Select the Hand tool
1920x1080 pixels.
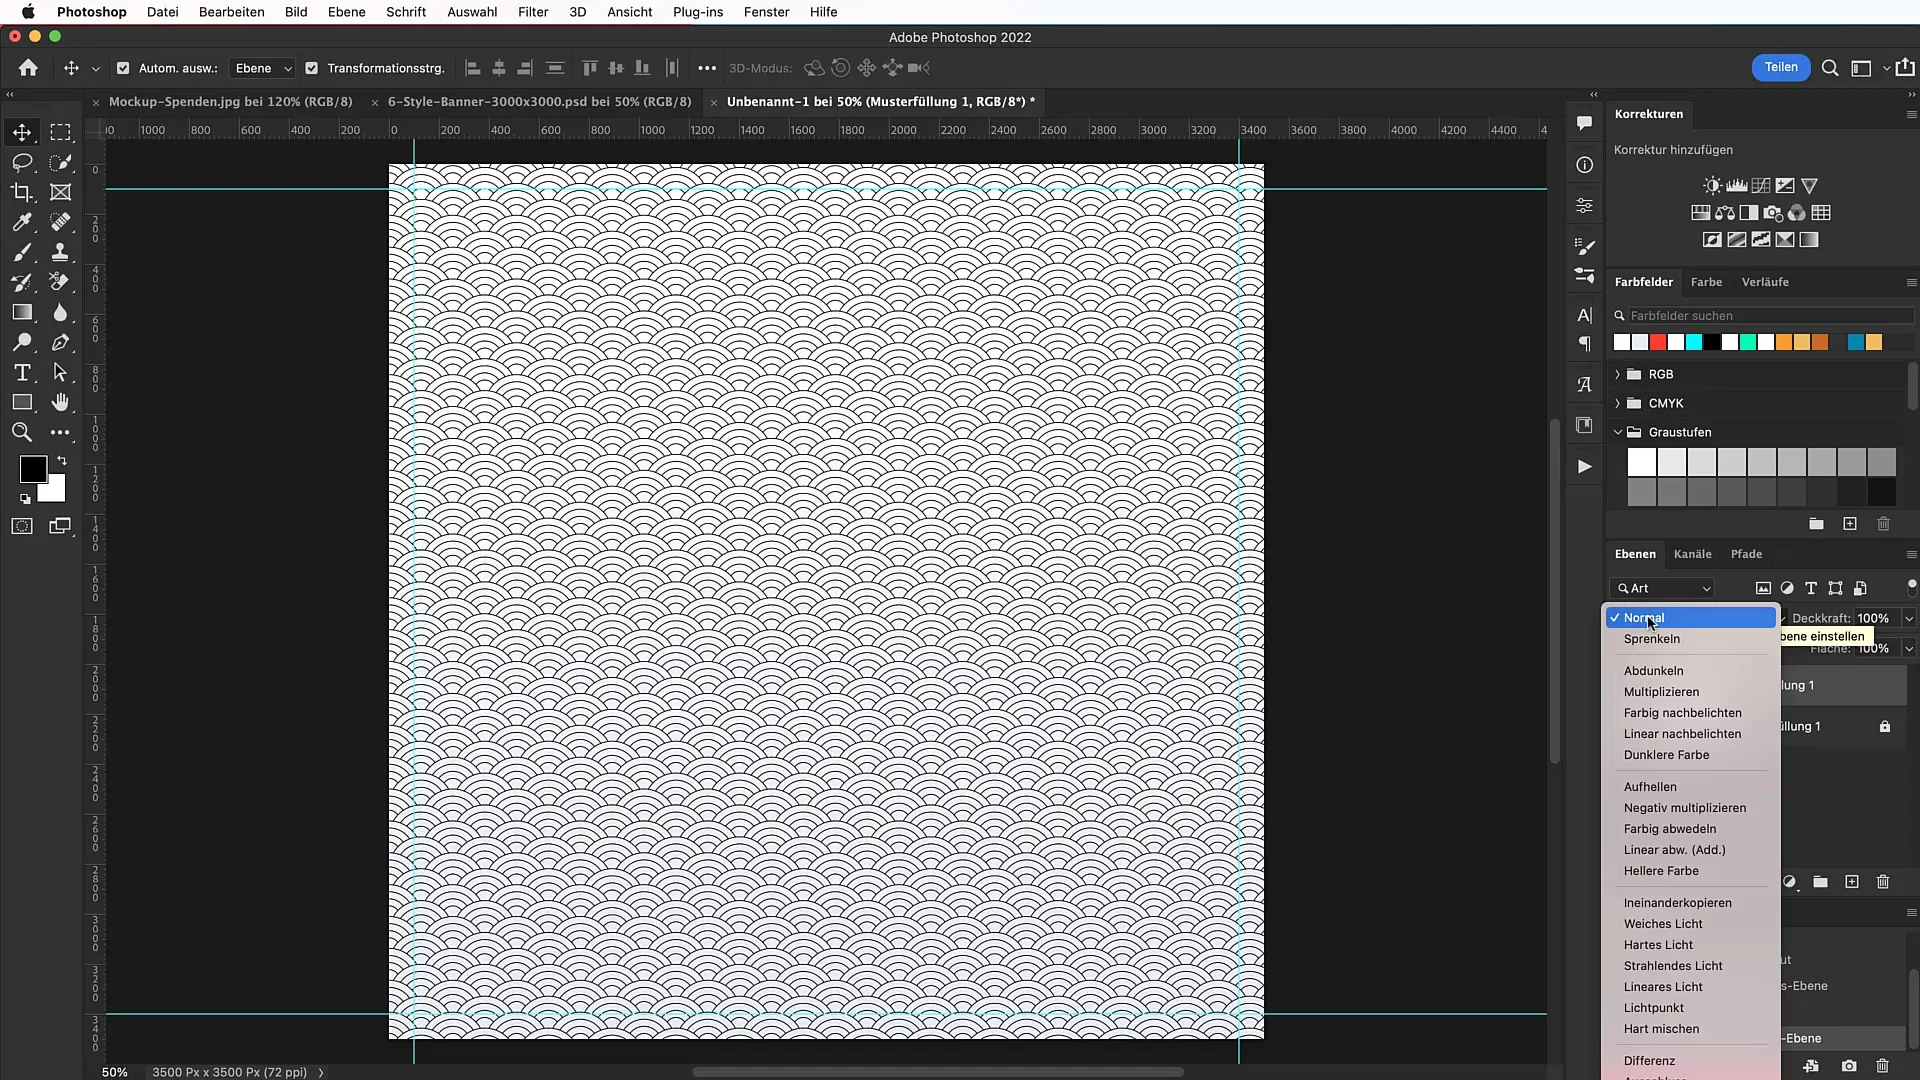pos(61,402)
